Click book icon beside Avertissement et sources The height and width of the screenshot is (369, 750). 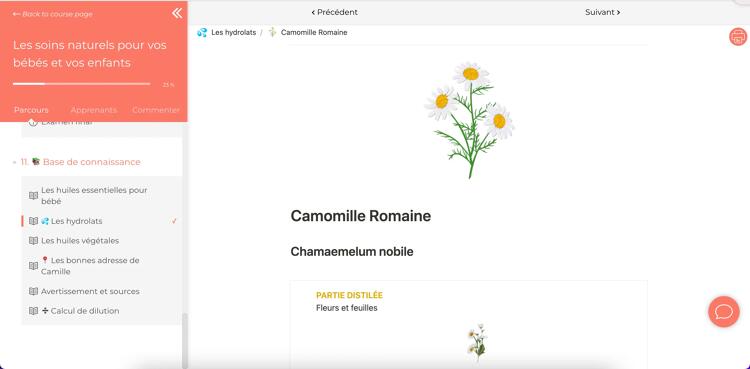33,291
